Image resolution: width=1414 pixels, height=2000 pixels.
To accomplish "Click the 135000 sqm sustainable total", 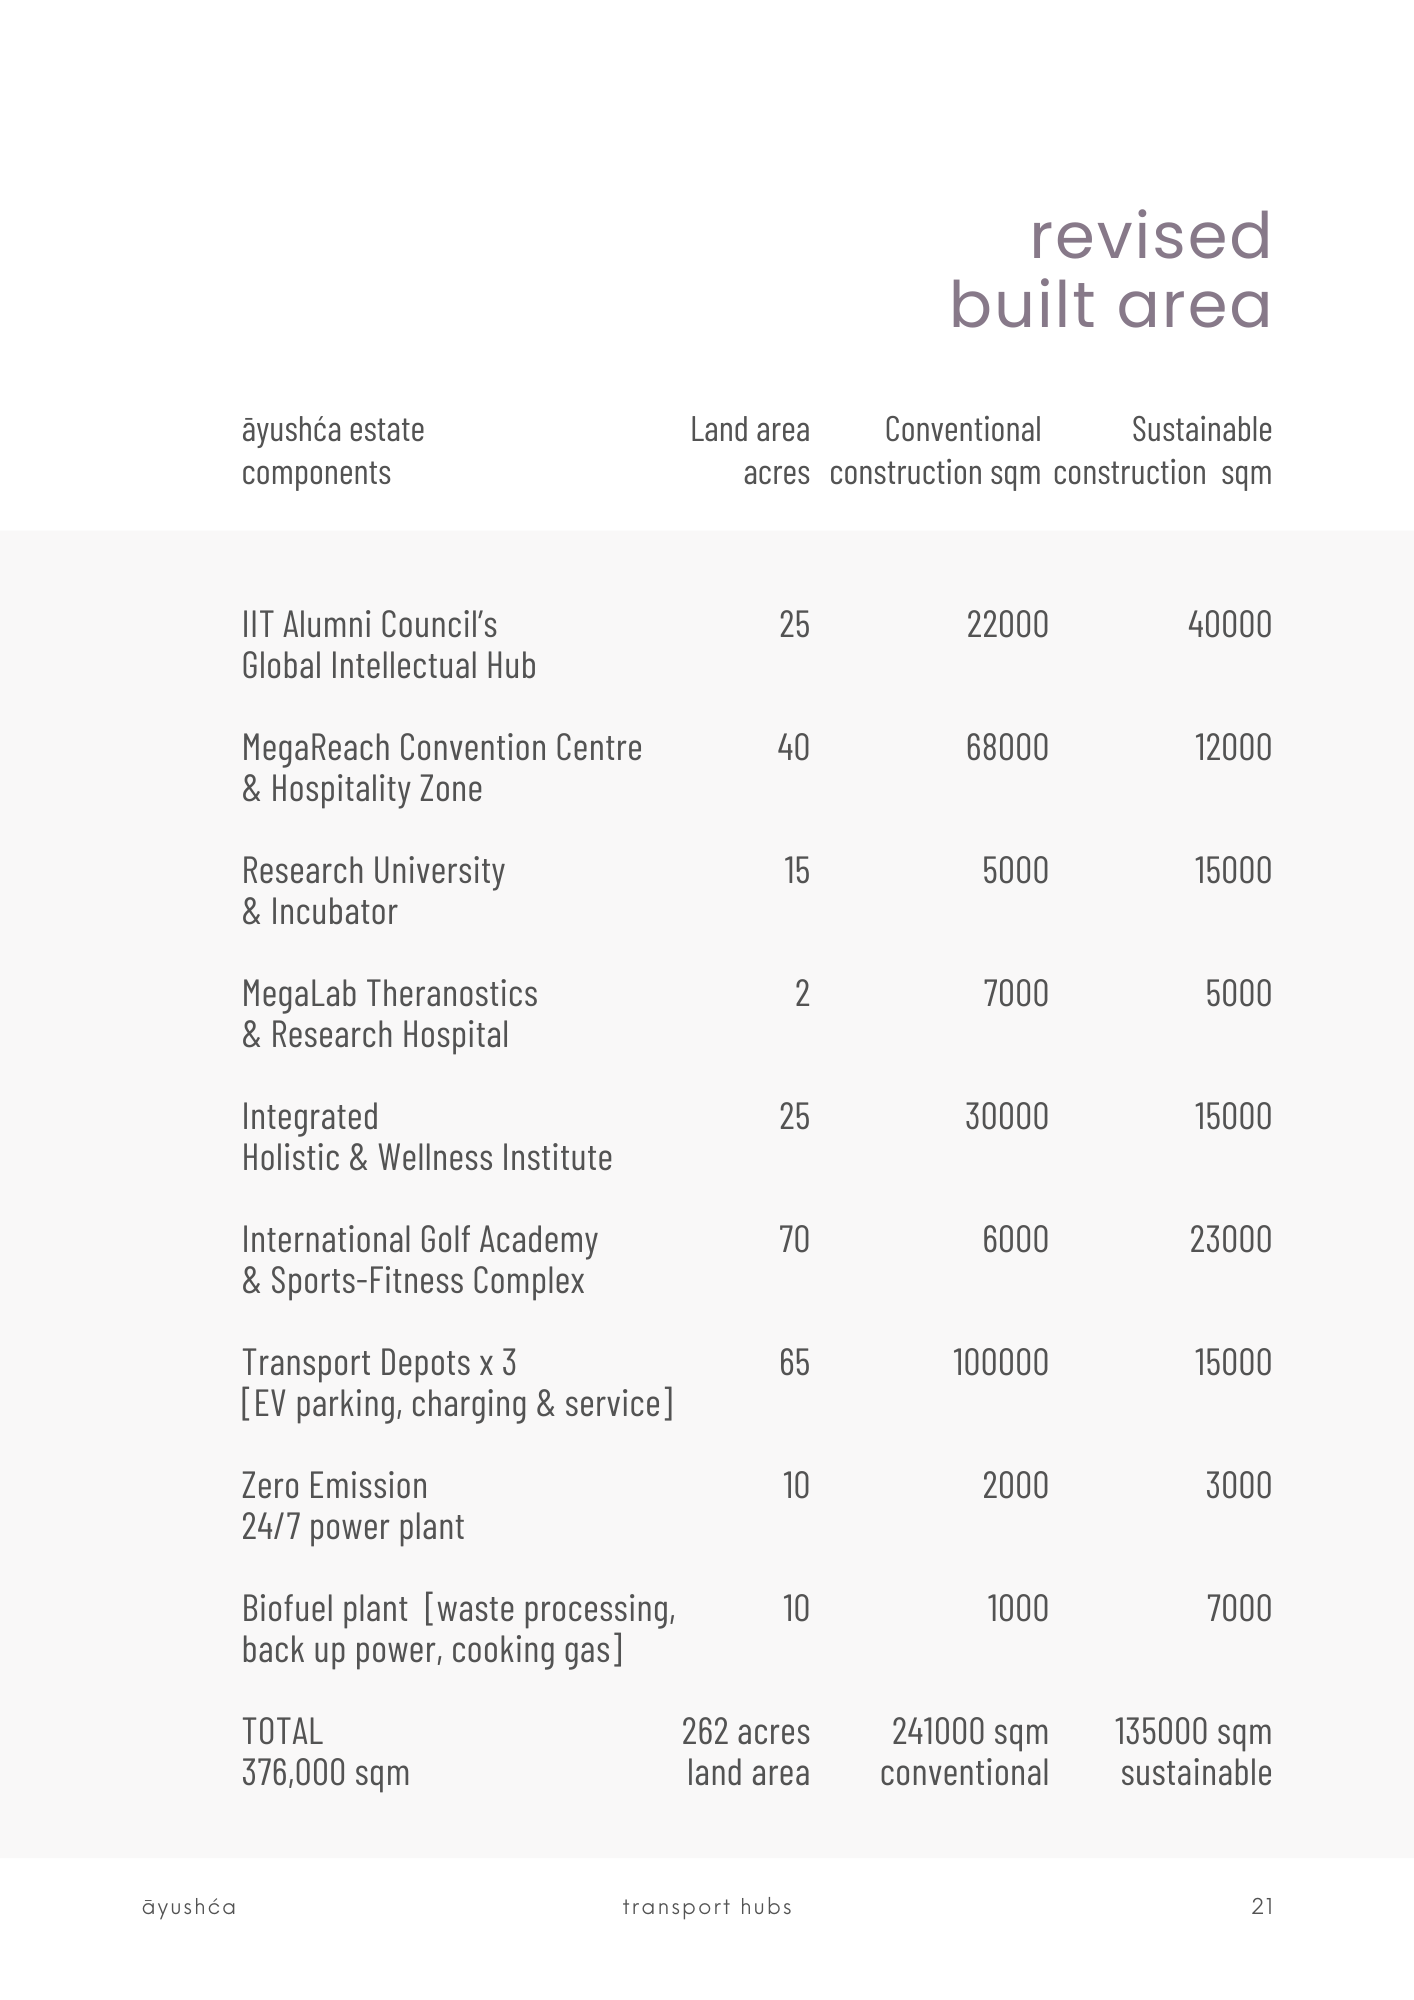I will pyautogui.click(x=1194, y=1752).
